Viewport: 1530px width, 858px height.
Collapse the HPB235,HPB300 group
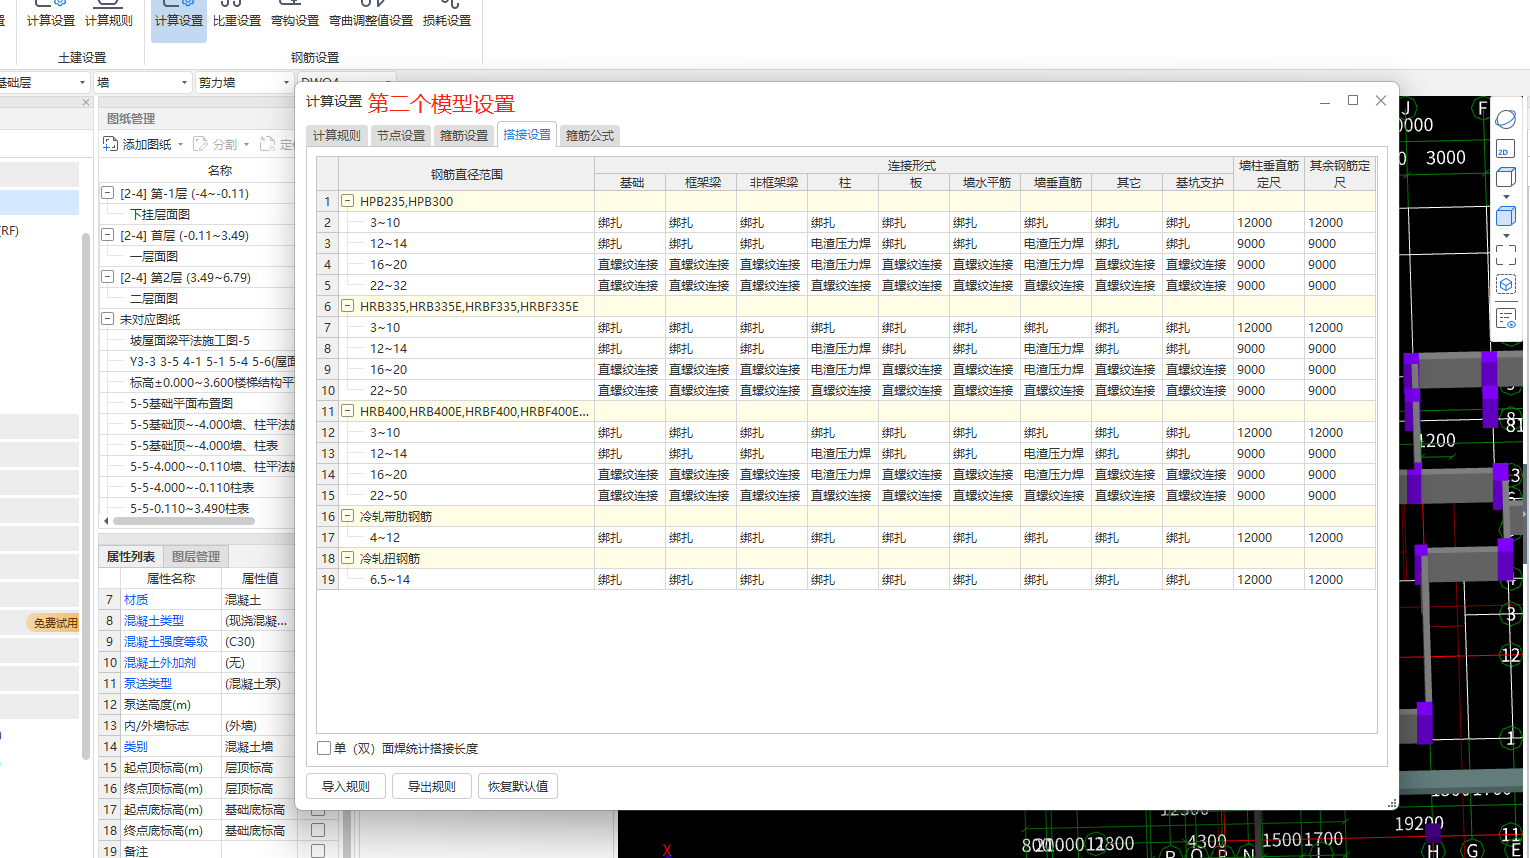(x=348, y=201)
